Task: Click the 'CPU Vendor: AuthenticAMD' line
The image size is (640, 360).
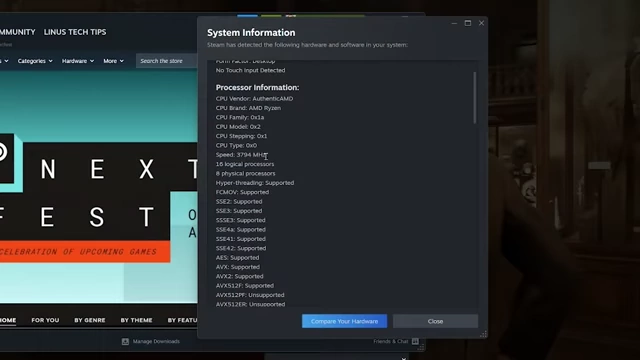Action: pos(254,98)
